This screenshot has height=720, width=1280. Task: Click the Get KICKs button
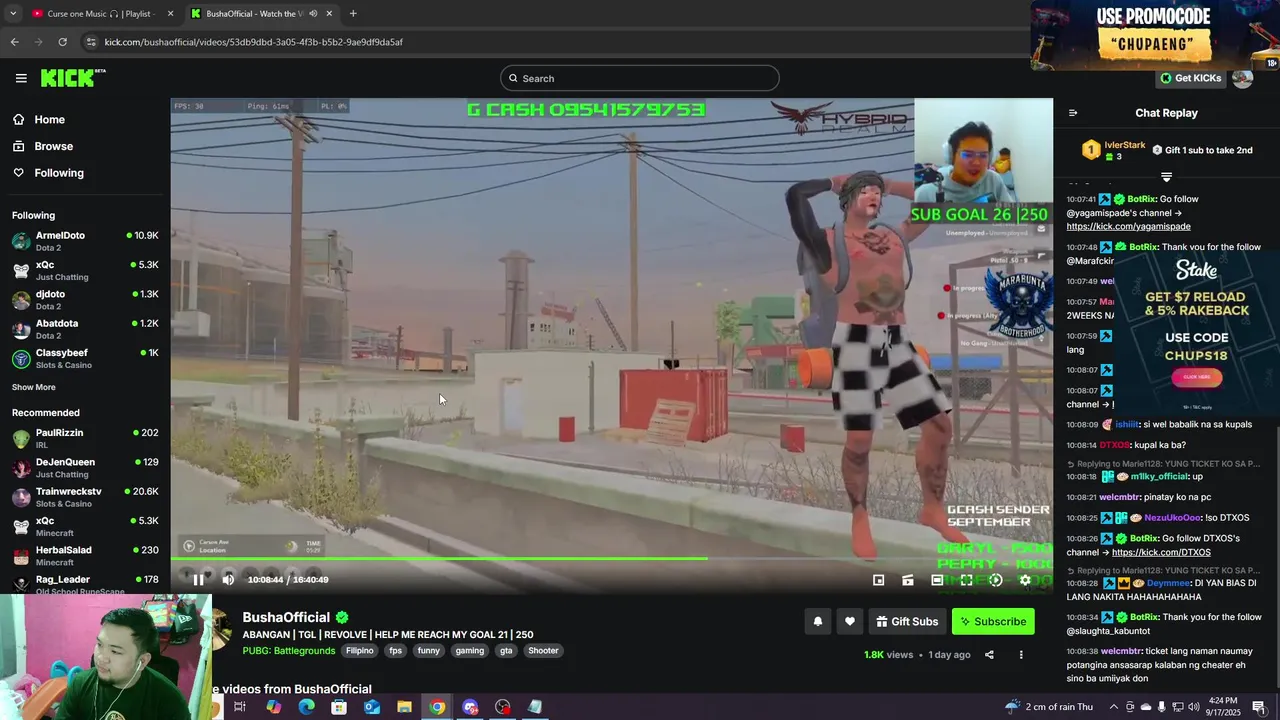point(1191,78)
